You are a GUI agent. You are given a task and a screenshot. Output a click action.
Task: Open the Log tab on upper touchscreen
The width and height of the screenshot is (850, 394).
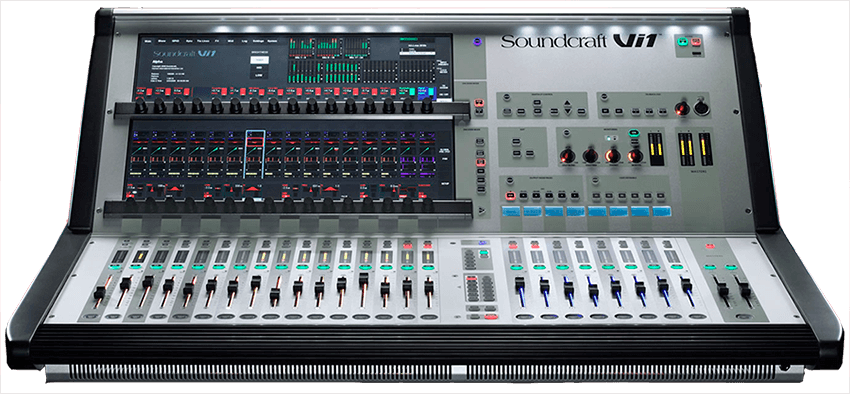[x=244, y=41]
